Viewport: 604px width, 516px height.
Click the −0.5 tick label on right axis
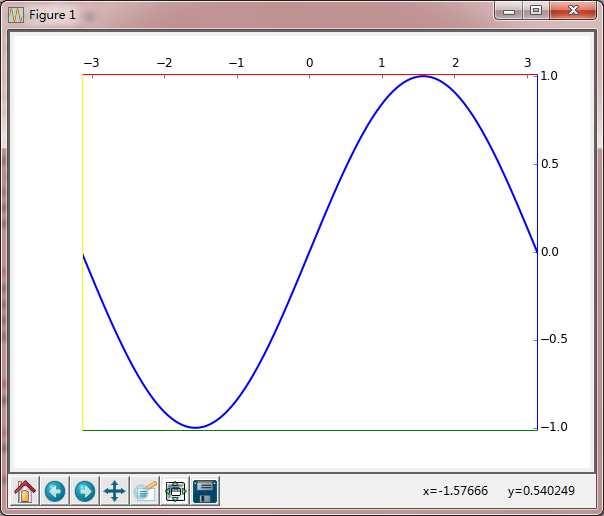554,339
